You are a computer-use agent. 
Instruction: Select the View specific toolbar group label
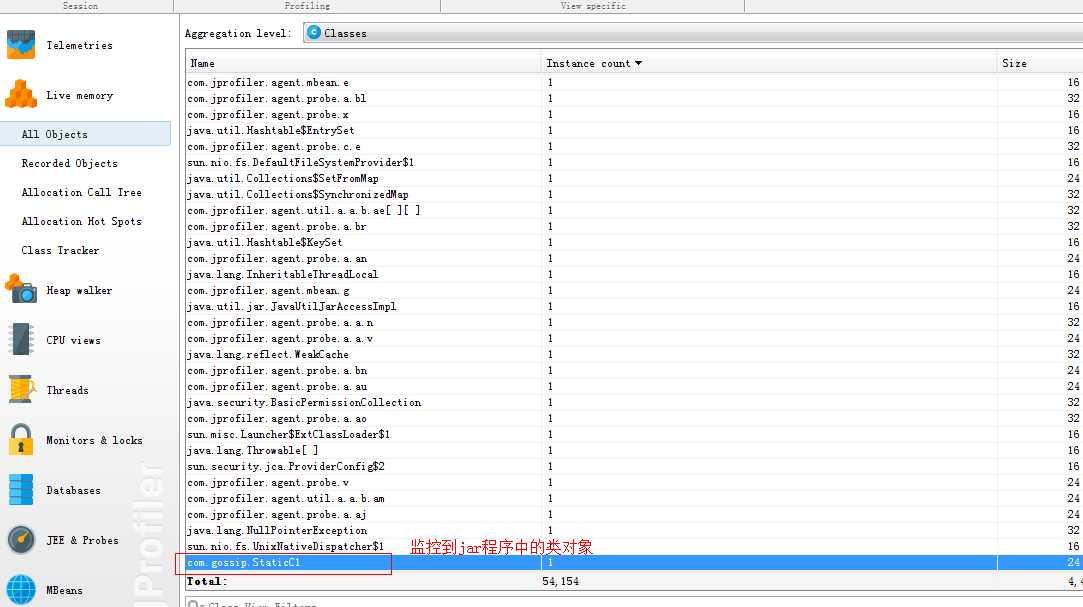(593, 6)
